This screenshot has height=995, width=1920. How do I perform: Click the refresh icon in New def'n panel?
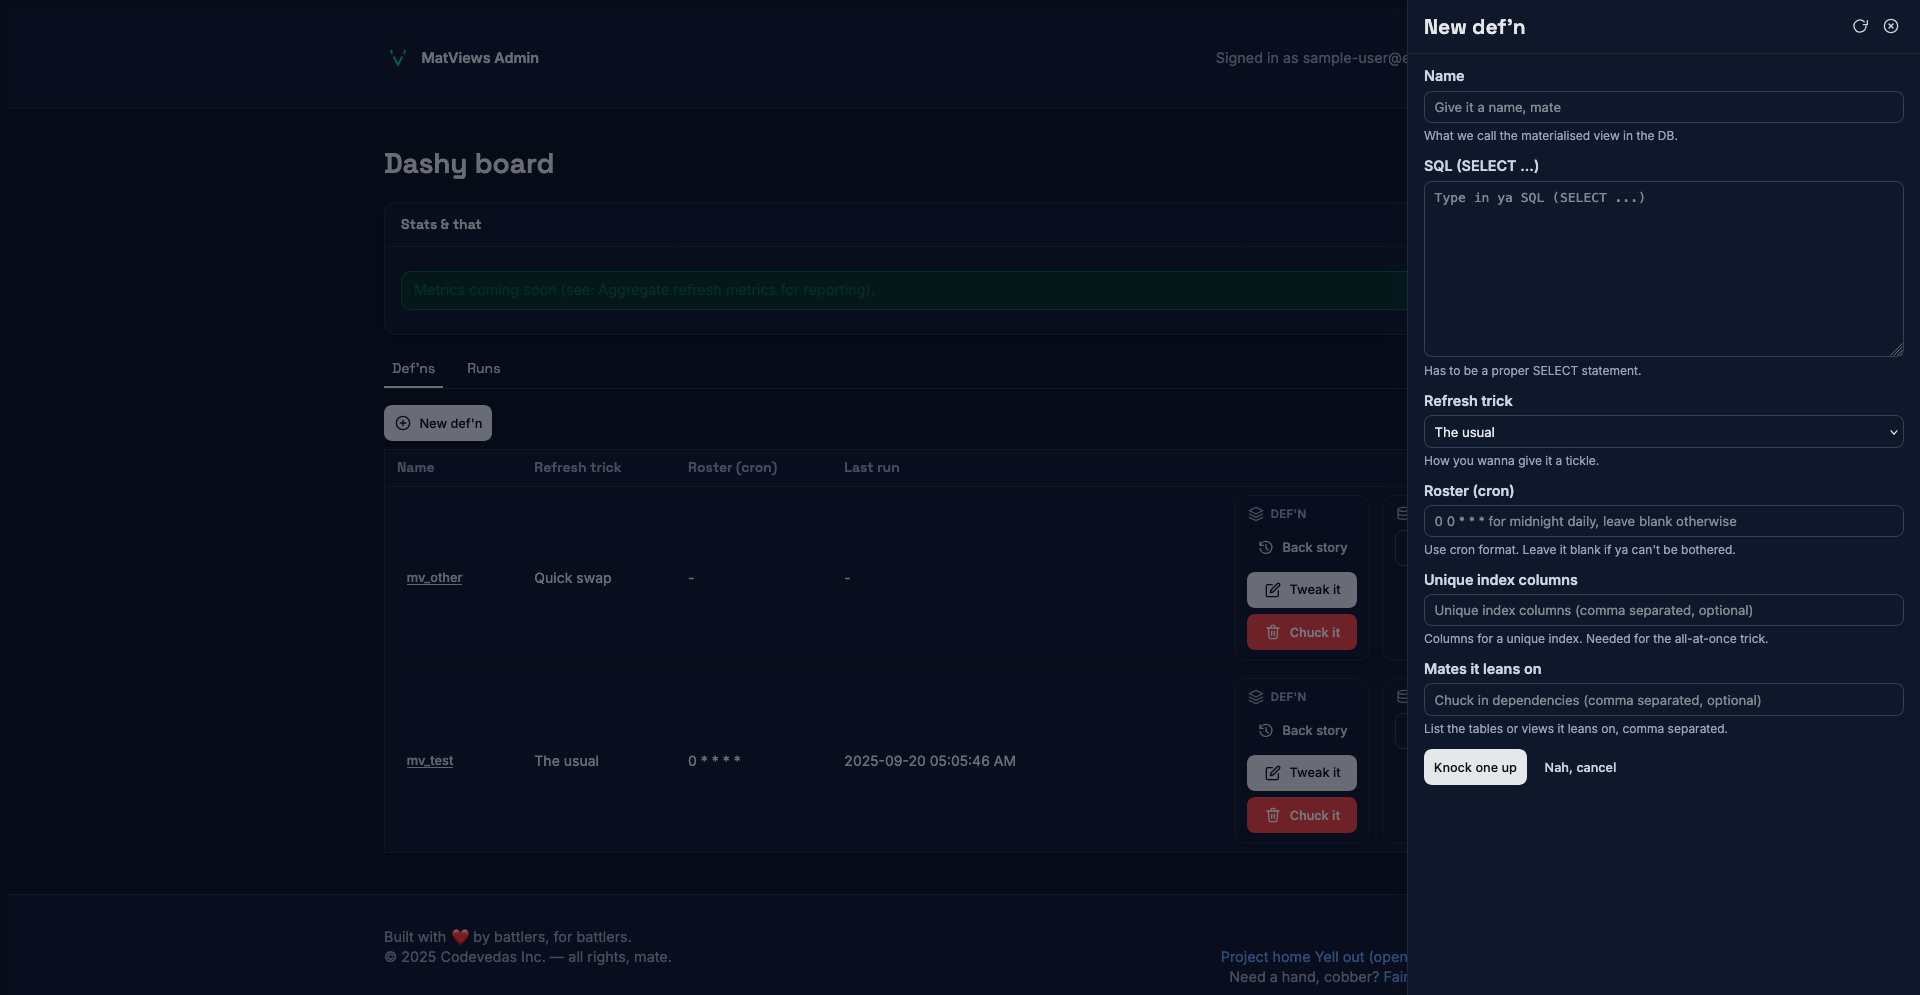[x=1860, y=26]
